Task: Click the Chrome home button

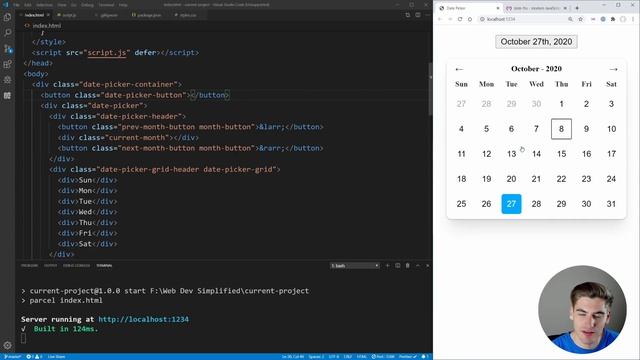Action: (470, 19)
